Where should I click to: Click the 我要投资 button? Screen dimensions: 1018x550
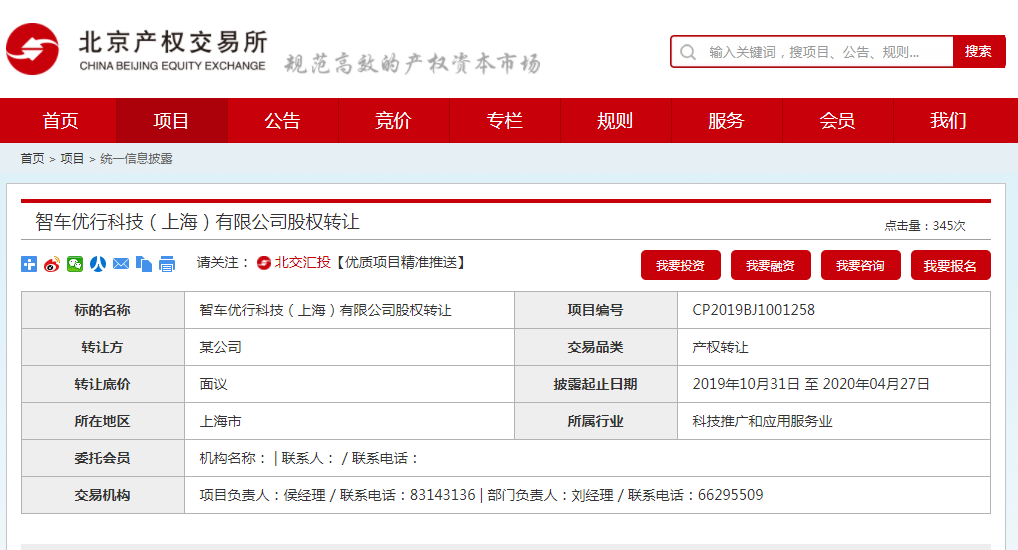click(x=680, y=265)
